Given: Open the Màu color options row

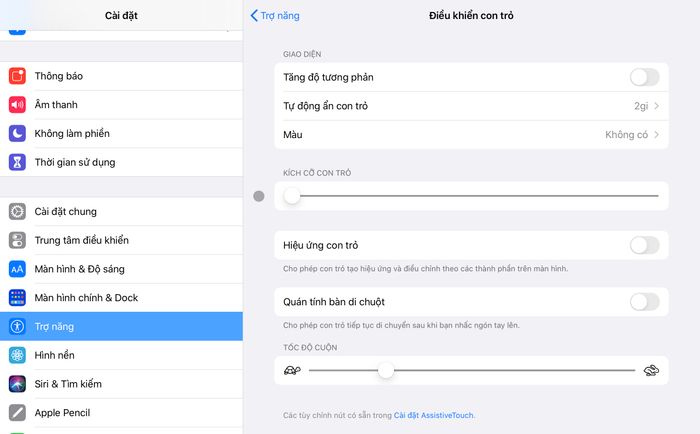Looking at the screenshot, I should (470, 134).
